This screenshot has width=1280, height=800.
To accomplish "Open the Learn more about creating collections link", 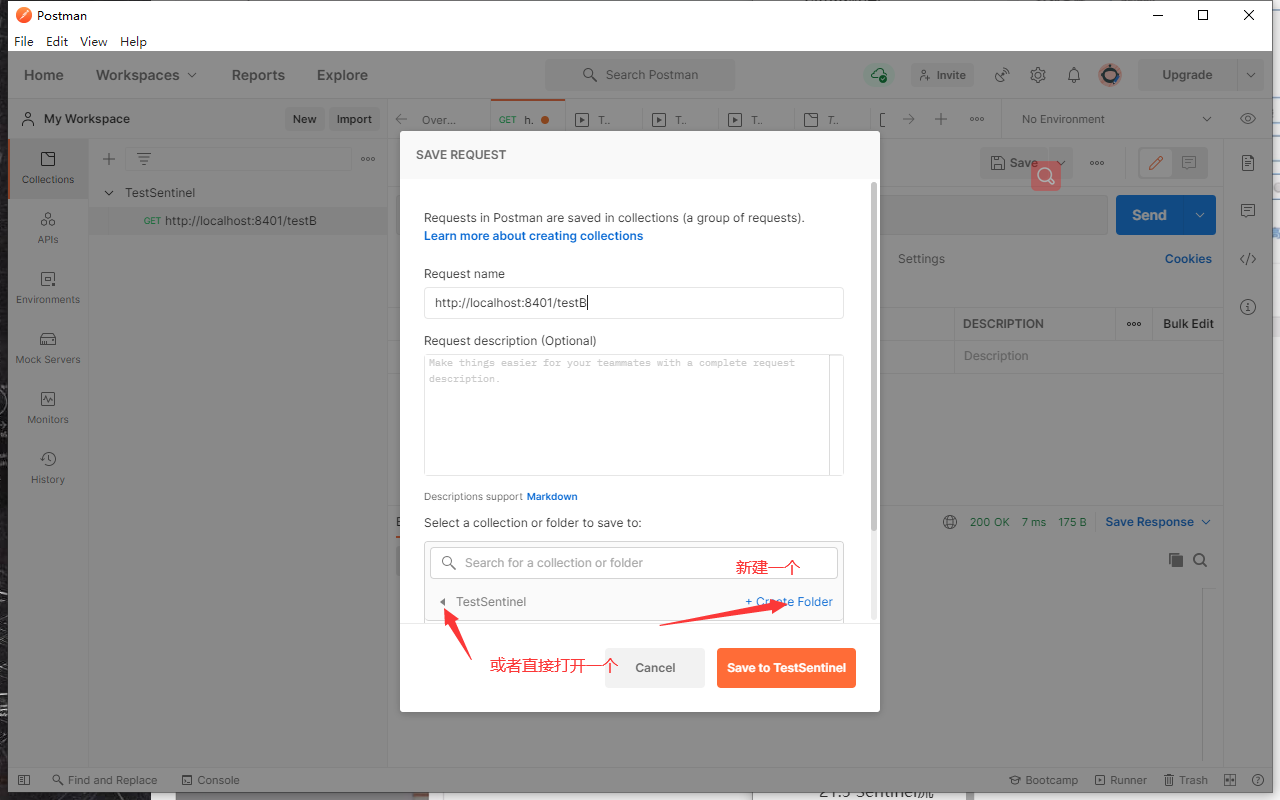I will pyautogui.click(x=533, y=236).
